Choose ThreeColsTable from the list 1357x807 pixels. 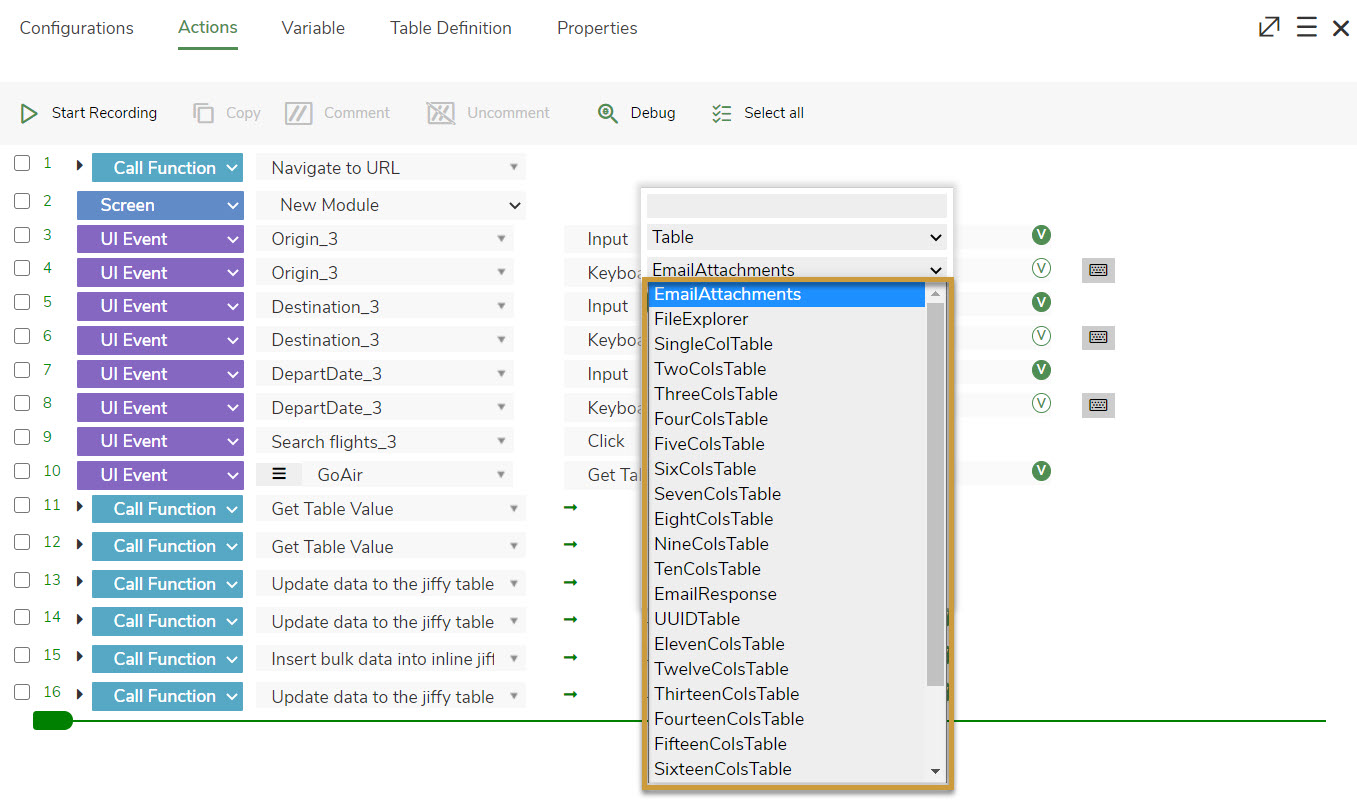[x=715, y=394]
